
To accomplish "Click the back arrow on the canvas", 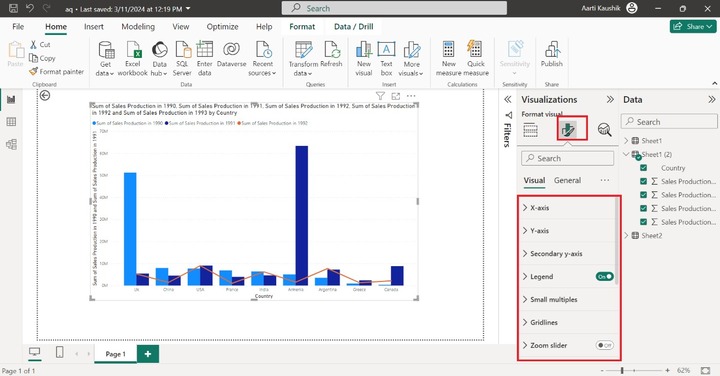I will tap(45, 95).
